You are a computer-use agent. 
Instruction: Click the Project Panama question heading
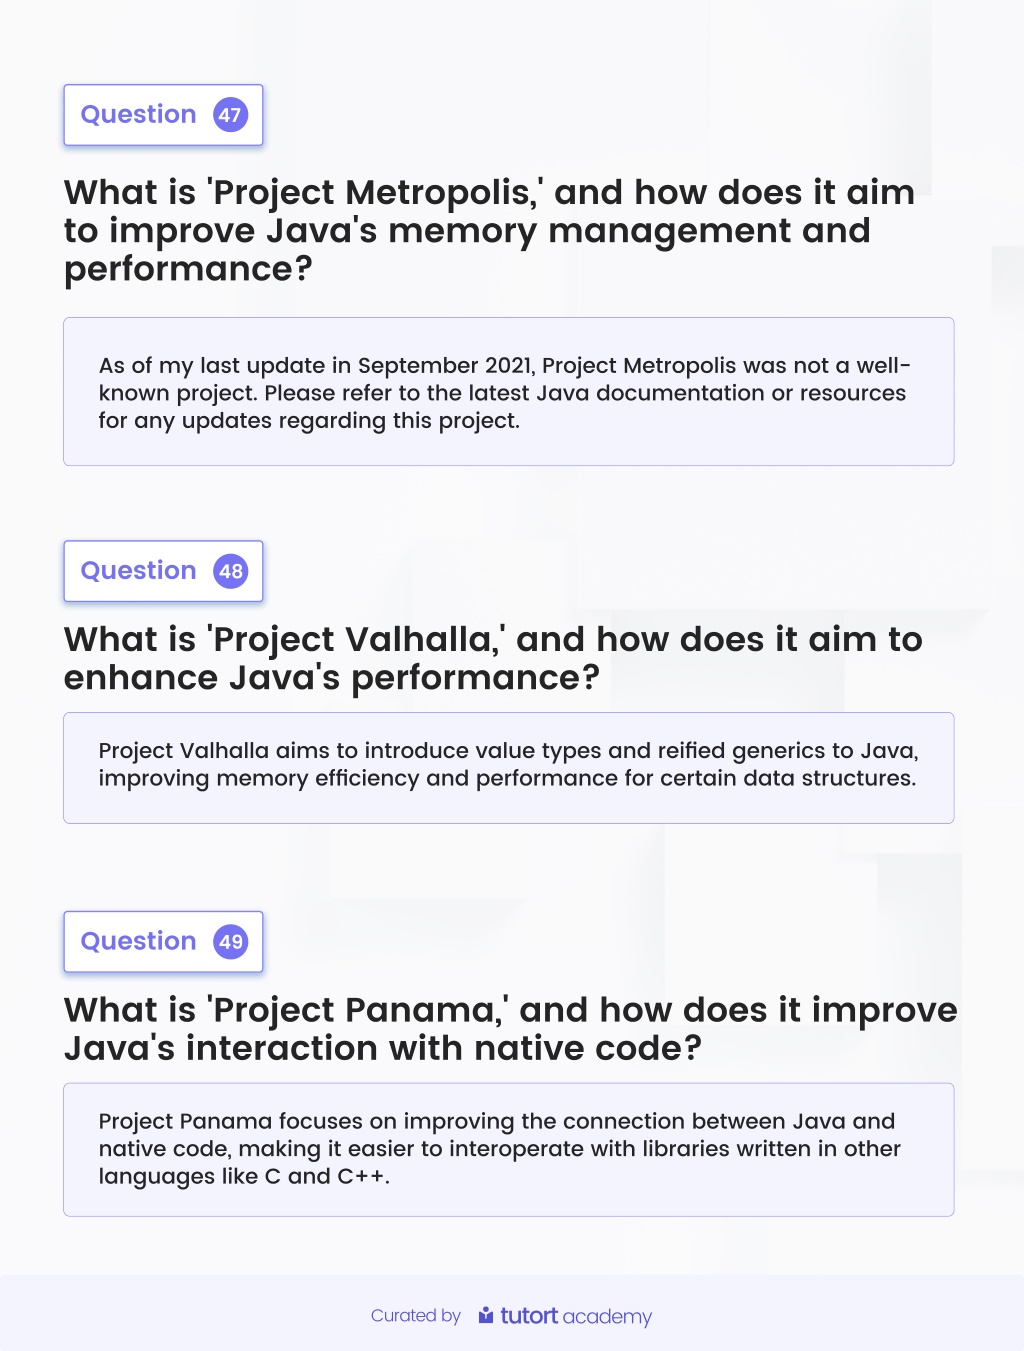pyautogui.click(x=510, y=1029)
